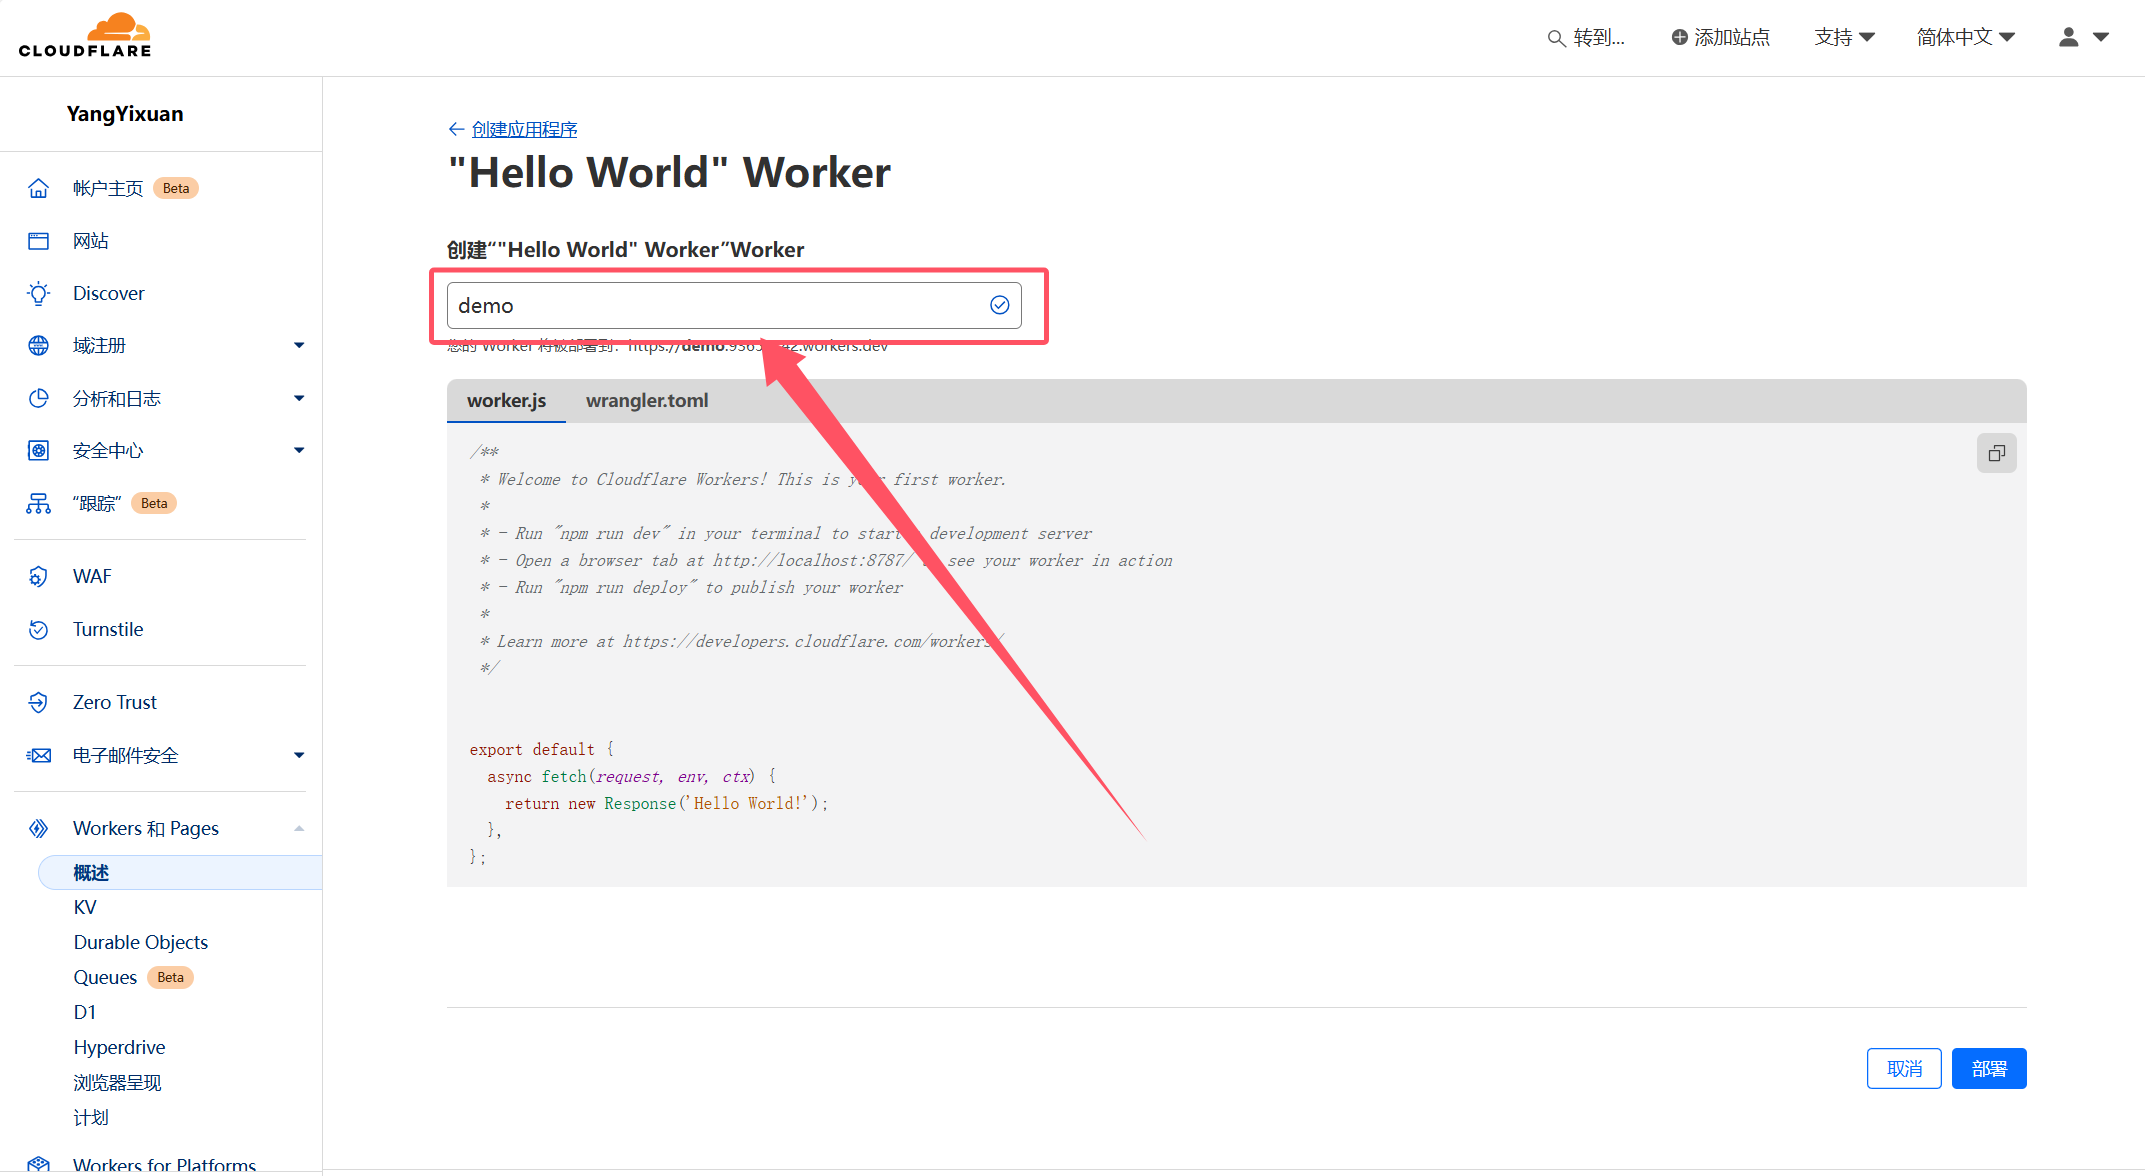Open the user menu dropdown arrow
Image resolution: width=2145 pixels, height=1176 pixels.
coord(2101,37)
